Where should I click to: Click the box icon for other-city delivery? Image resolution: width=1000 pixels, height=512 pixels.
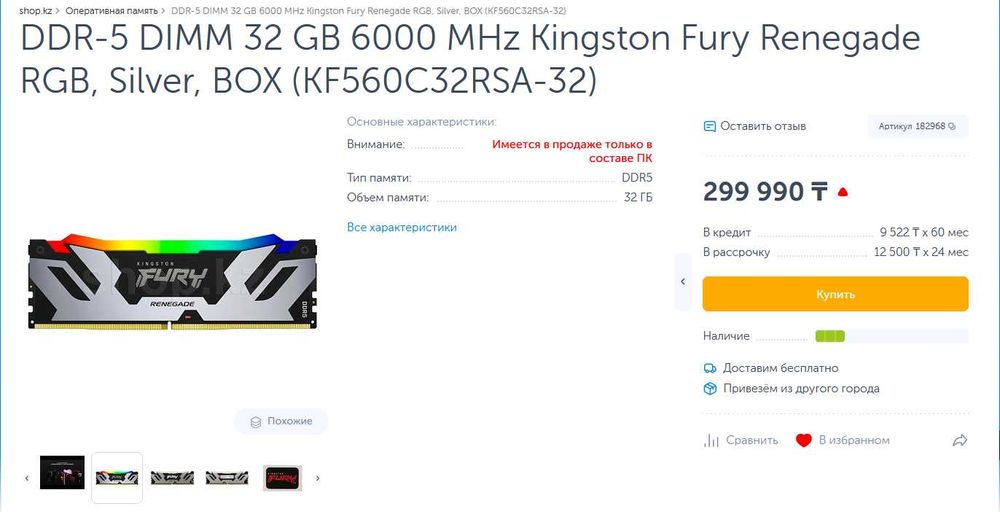pyautogui.click(x=710, y=389)
